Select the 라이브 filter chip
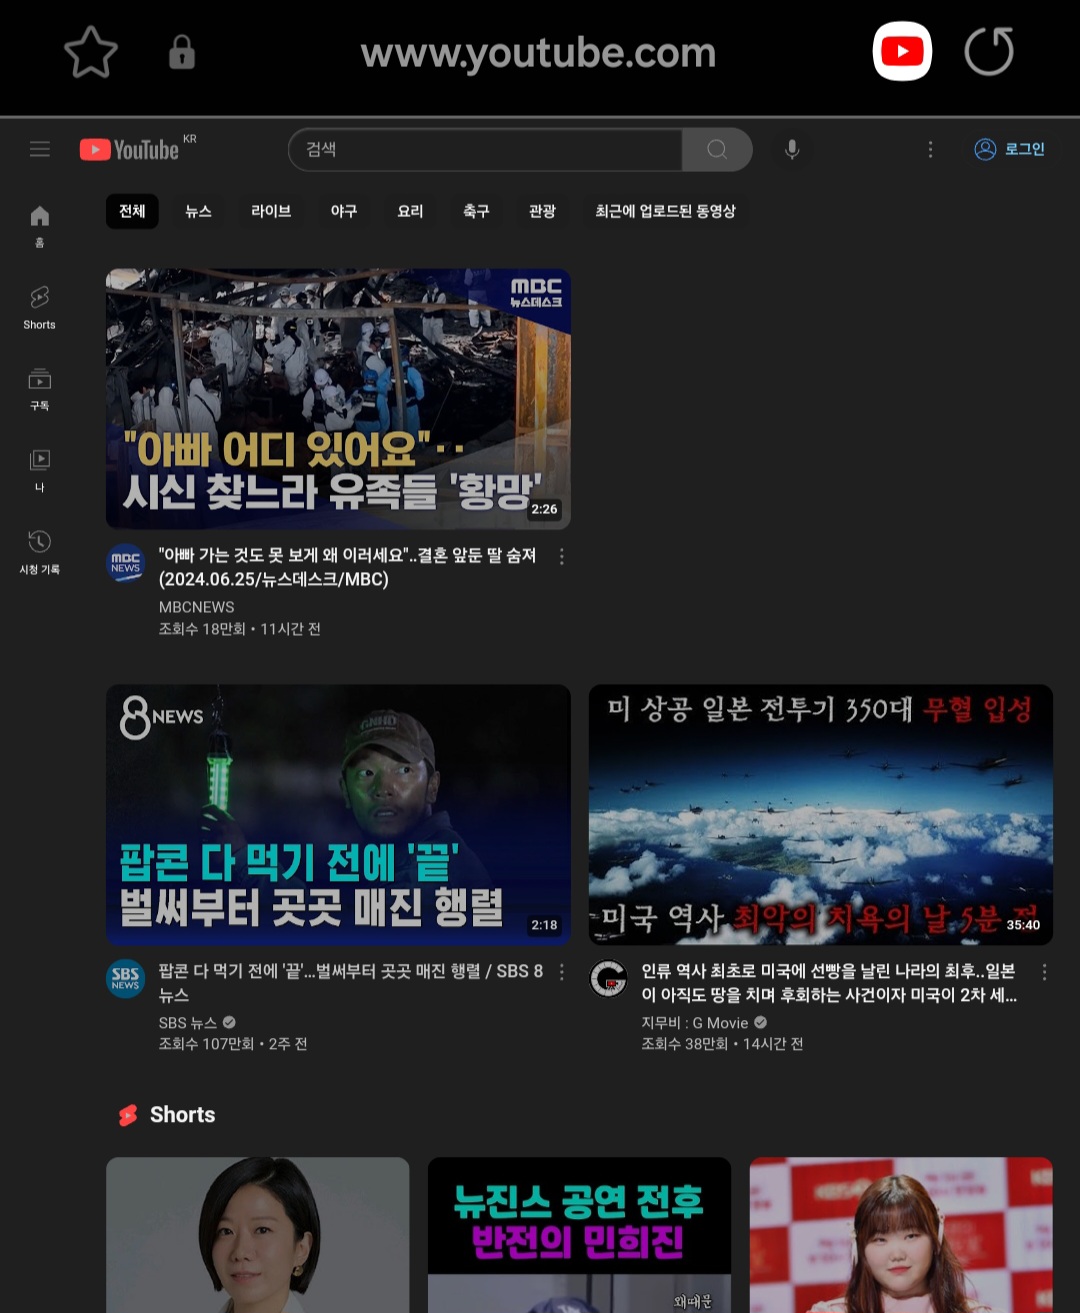 tap(271, 211)
